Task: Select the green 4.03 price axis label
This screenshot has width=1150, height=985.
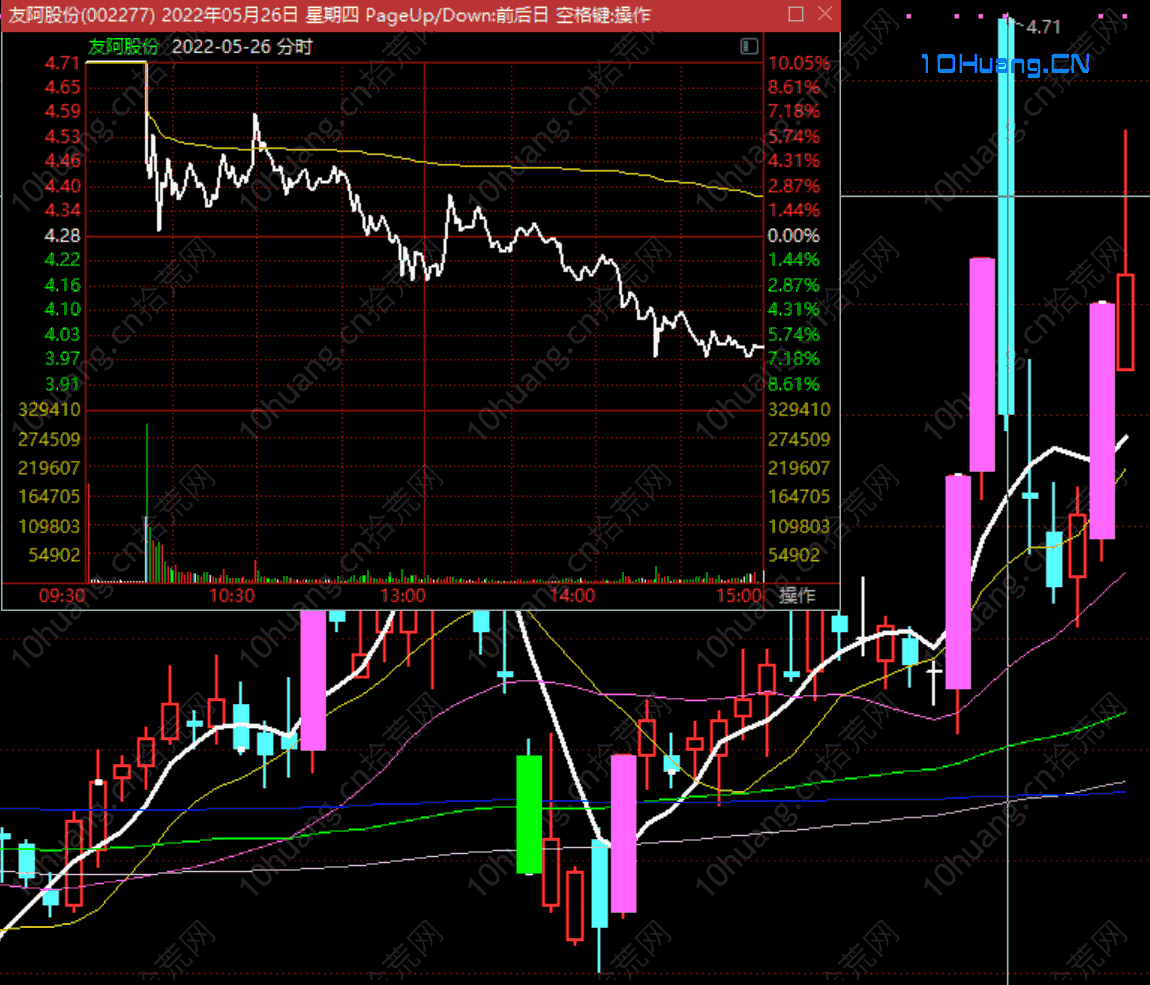Action: (62, 334)
